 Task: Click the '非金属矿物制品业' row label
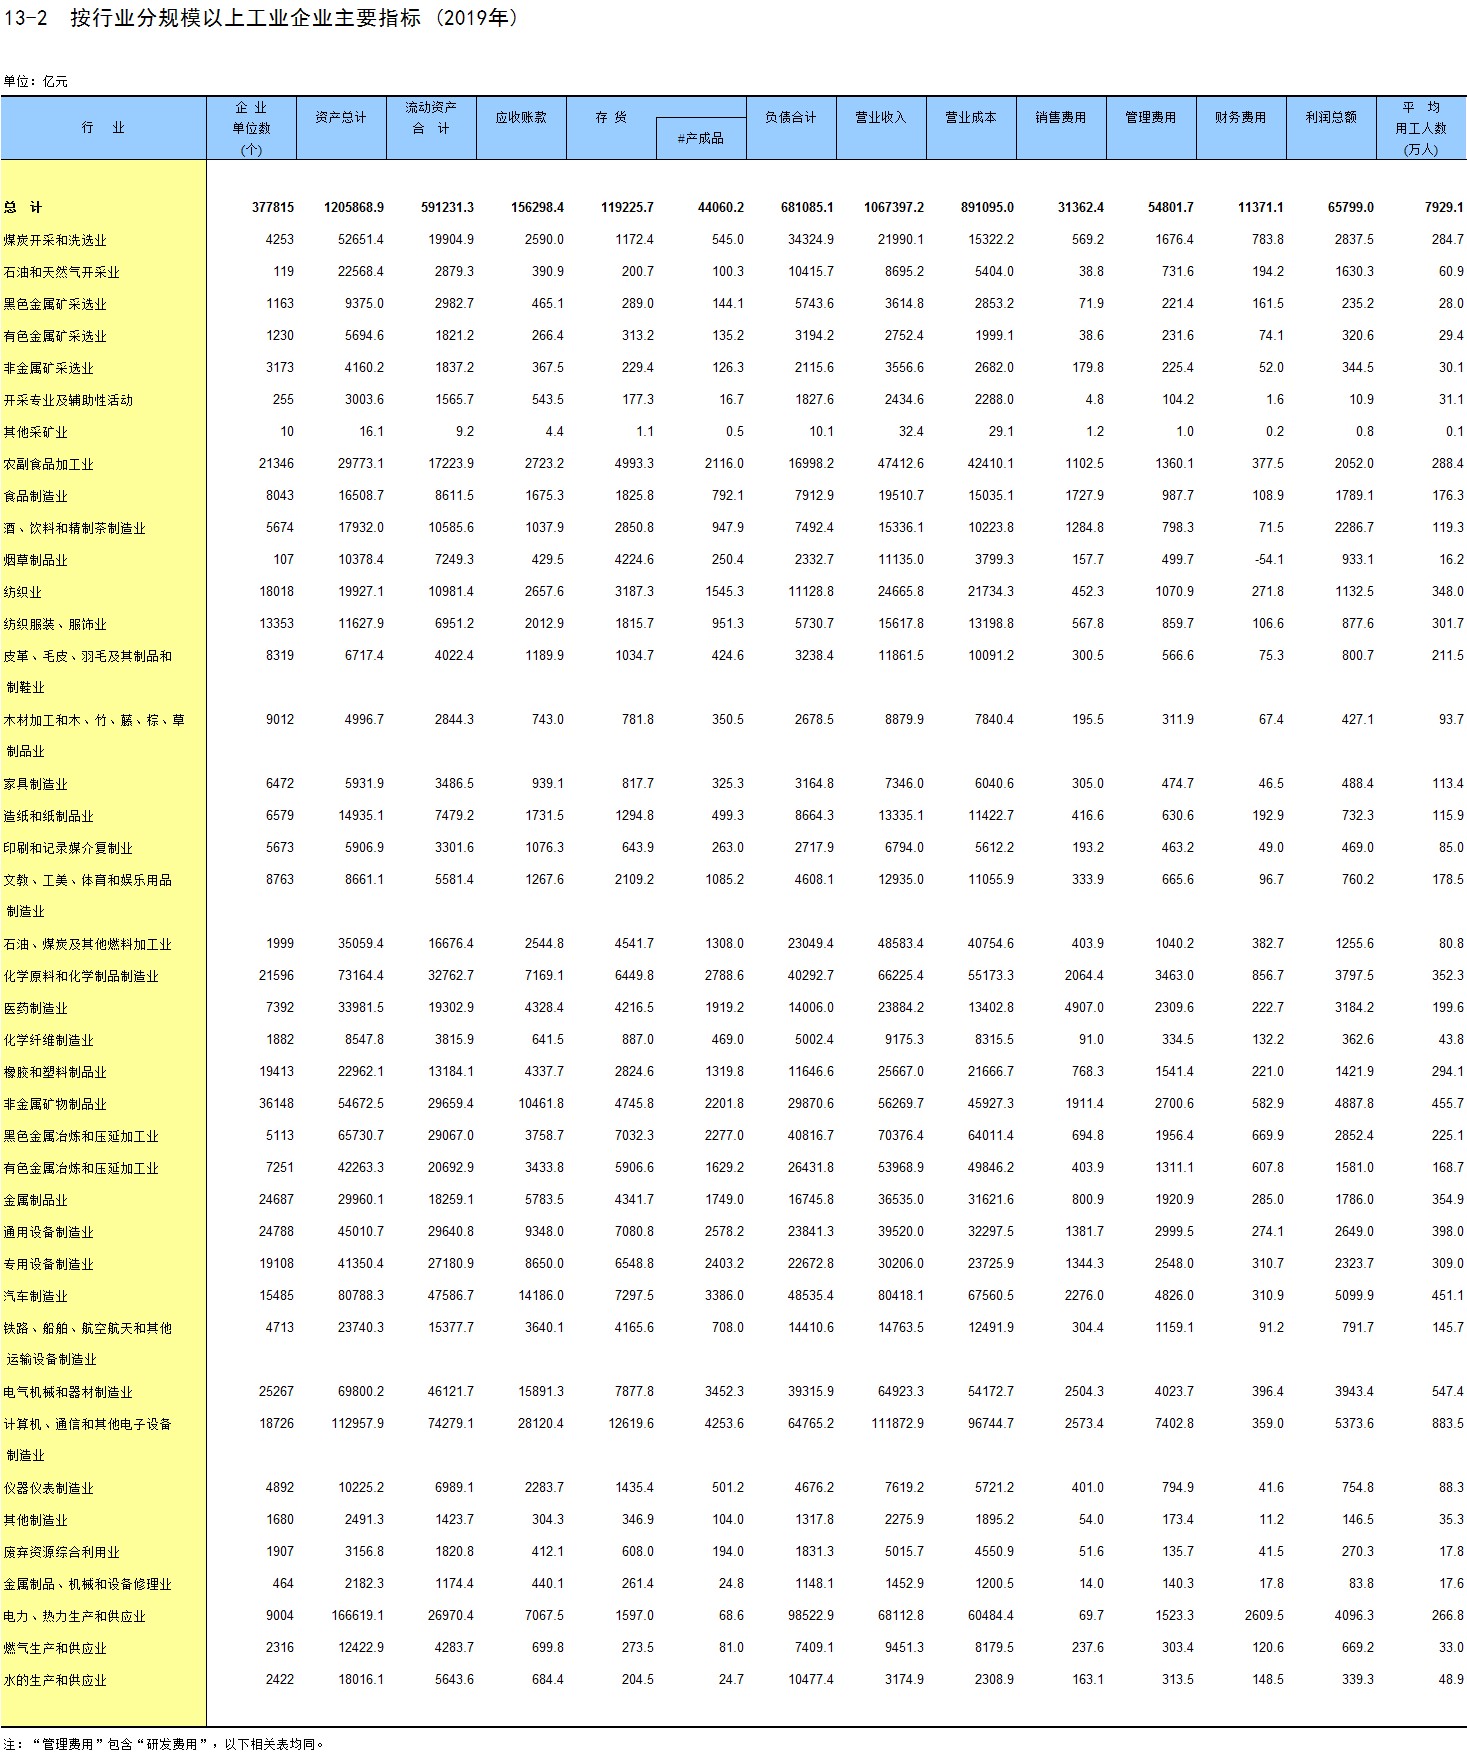point(55,1104)
